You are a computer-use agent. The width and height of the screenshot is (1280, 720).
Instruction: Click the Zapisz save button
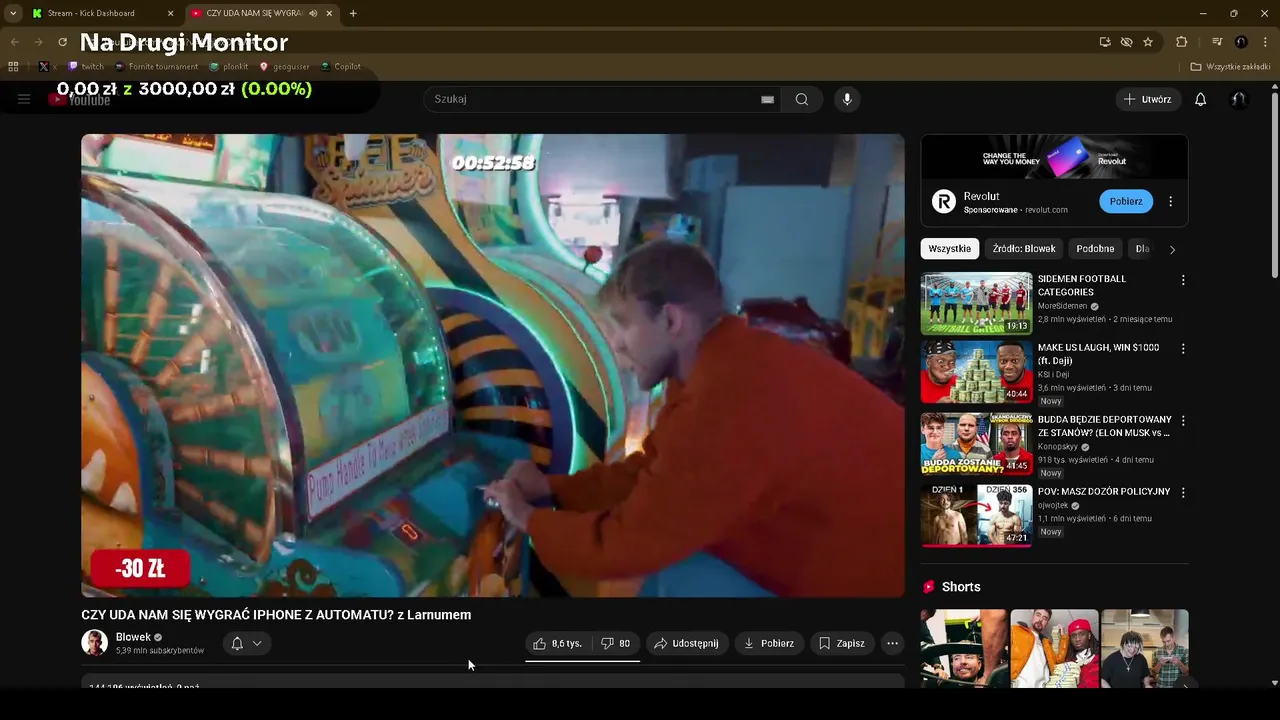[841, 644]
